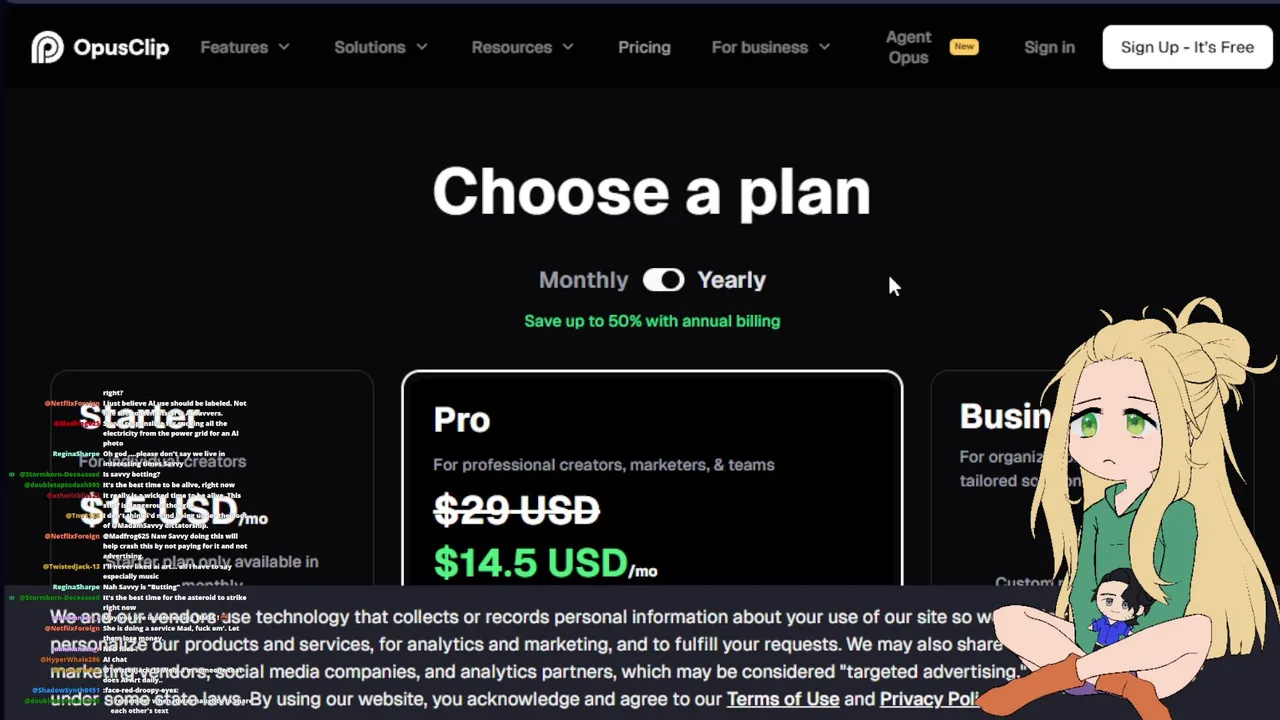Expand the Resources dropdown

[x=522, y=47]
